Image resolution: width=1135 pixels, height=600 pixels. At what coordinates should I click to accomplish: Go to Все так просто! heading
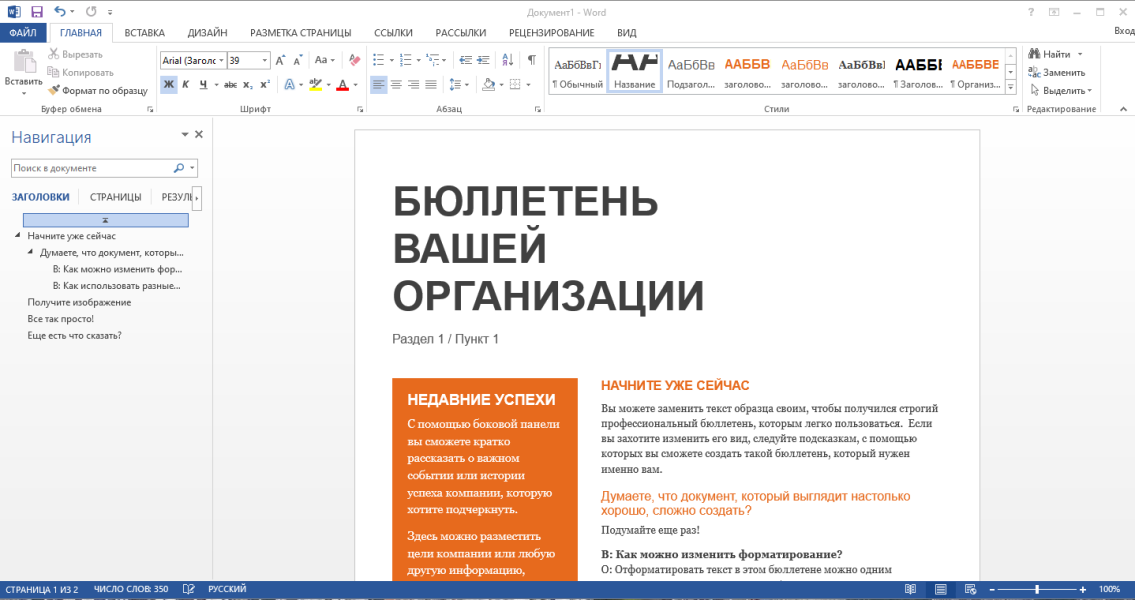[61, 319]
